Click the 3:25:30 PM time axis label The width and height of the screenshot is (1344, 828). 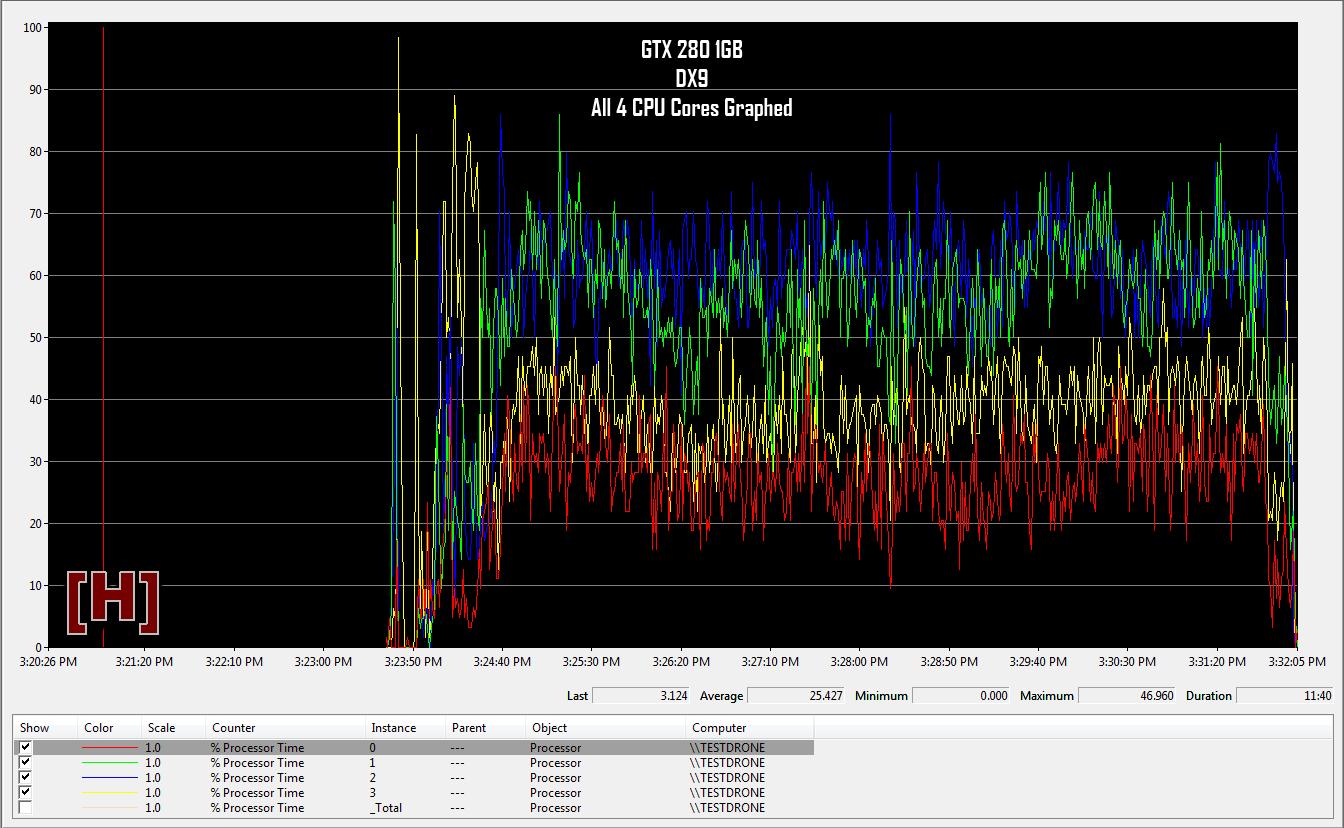pyautogui.click(x=591, y=661)
